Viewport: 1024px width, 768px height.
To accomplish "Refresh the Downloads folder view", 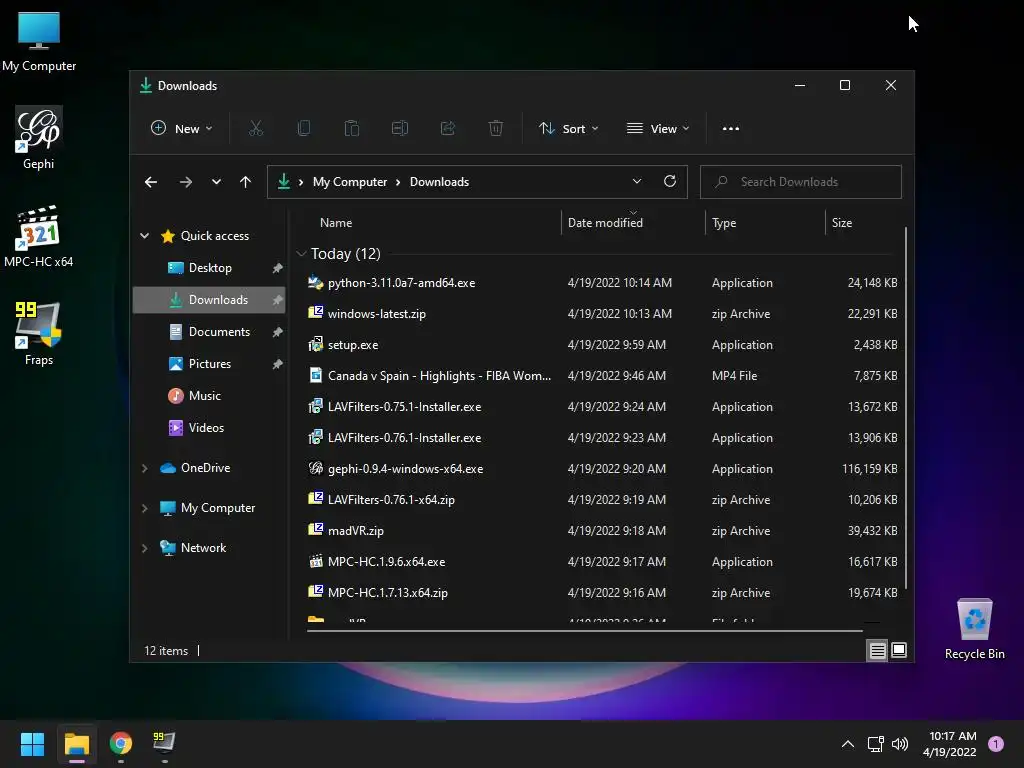I will (x=669, y=182).
